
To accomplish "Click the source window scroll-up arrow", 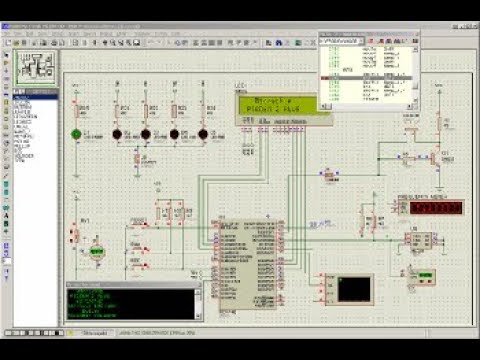I will click(415, 49).
